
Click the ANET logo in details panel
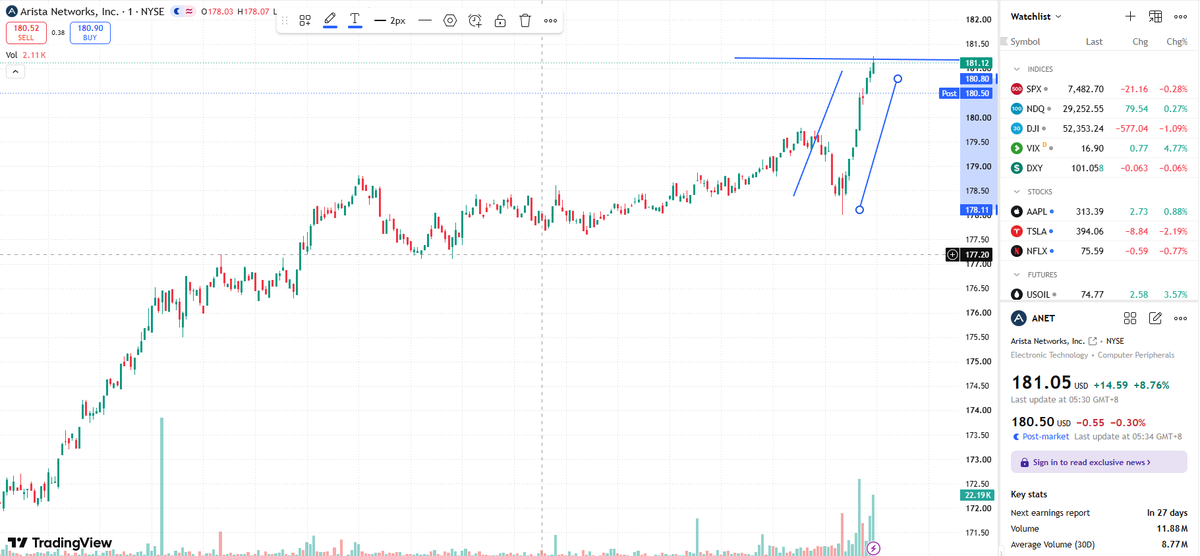pos(1018,318)
